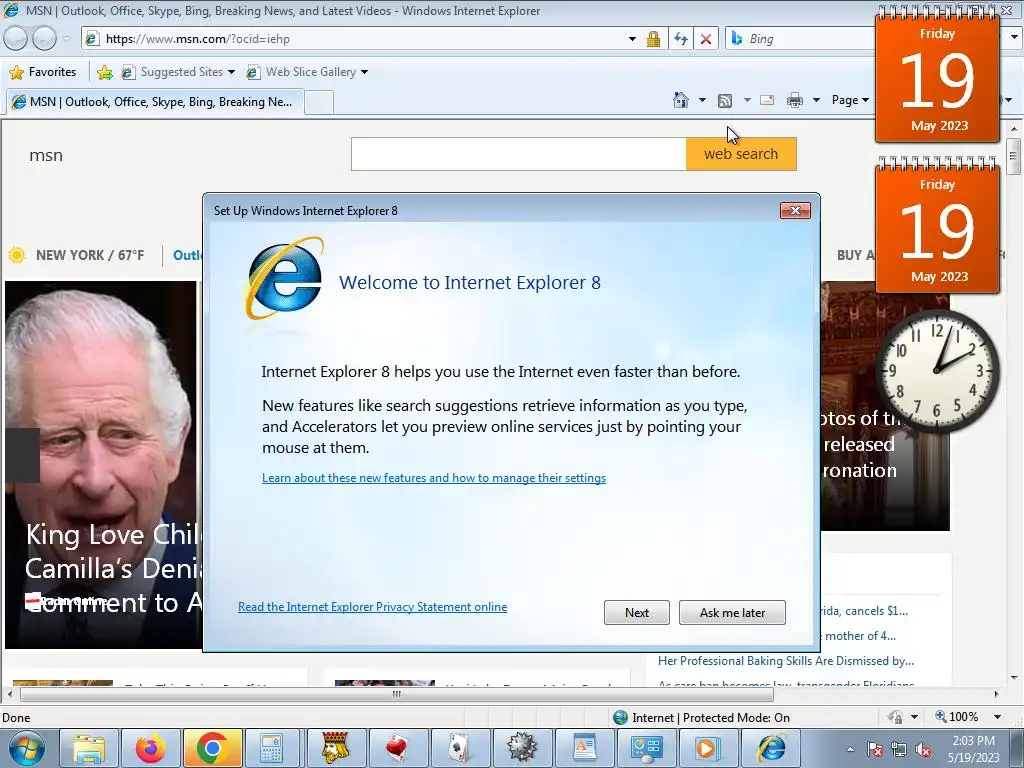Click the security lock icon in address bar

[x=653, y=39]
